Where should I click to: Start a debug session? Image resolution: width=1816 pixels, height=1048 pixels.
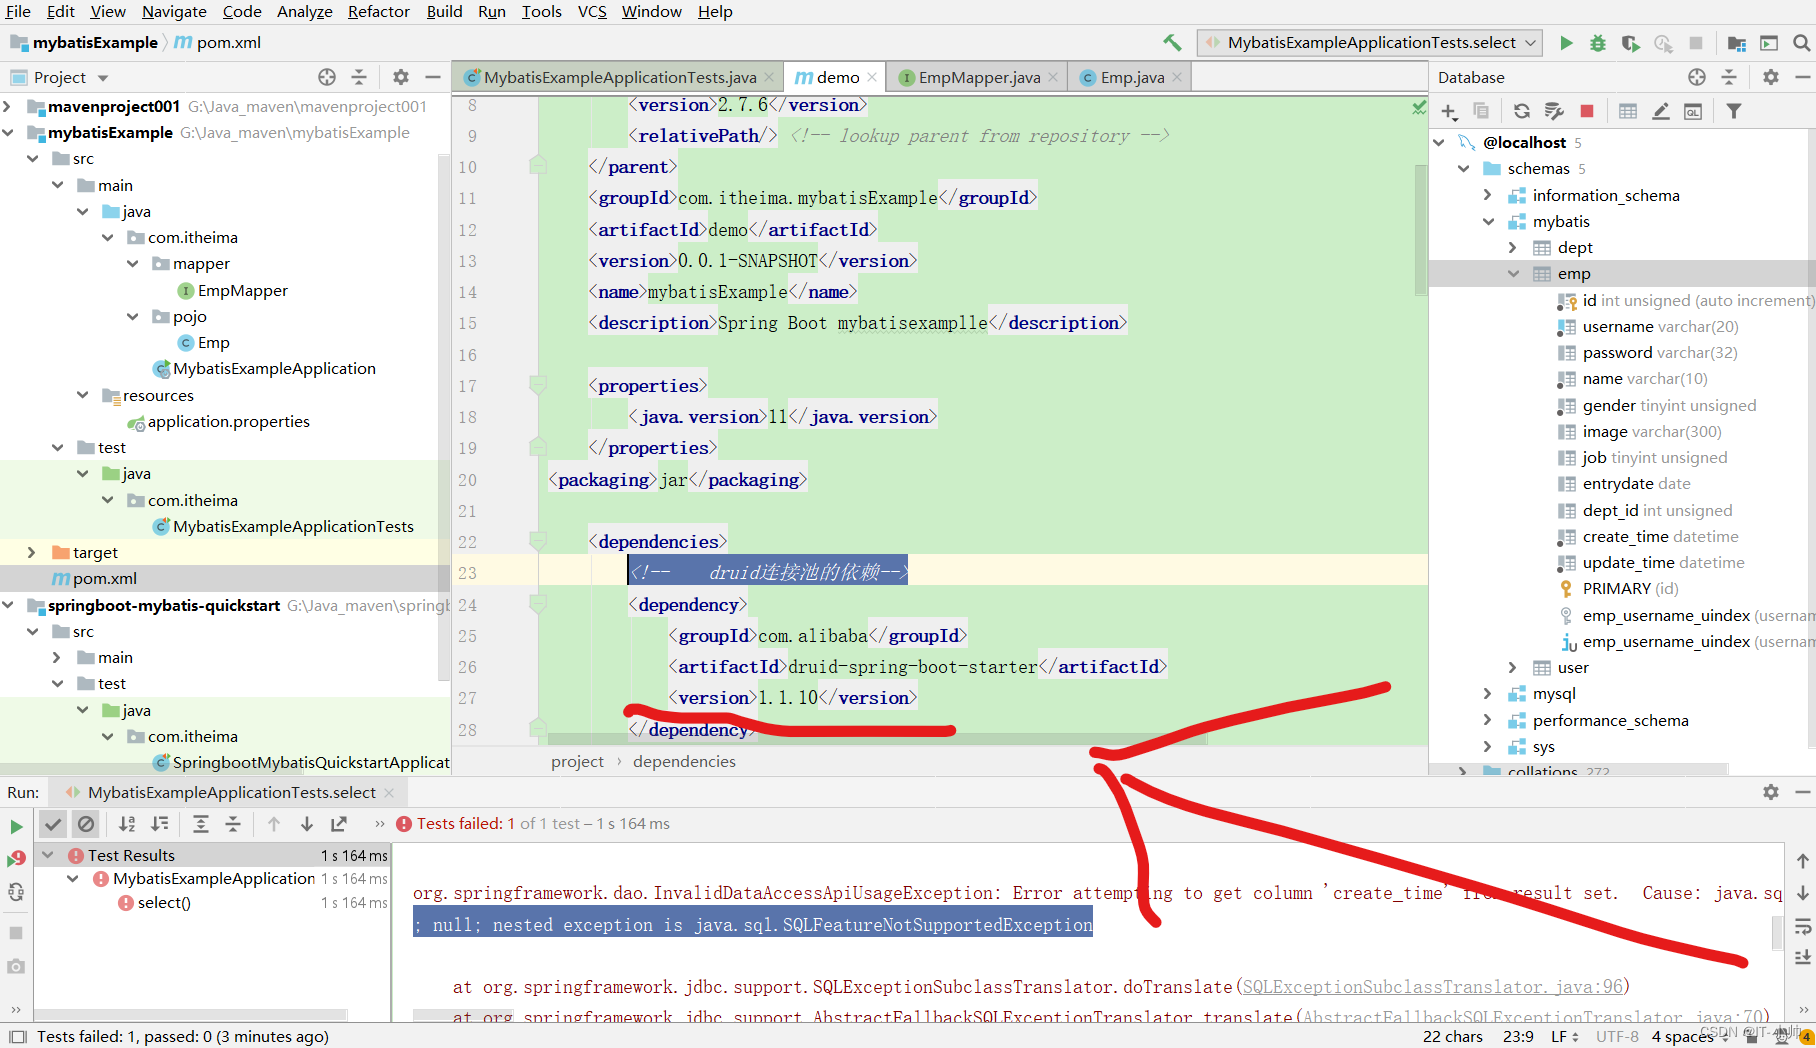click(x=1597, y=43)
